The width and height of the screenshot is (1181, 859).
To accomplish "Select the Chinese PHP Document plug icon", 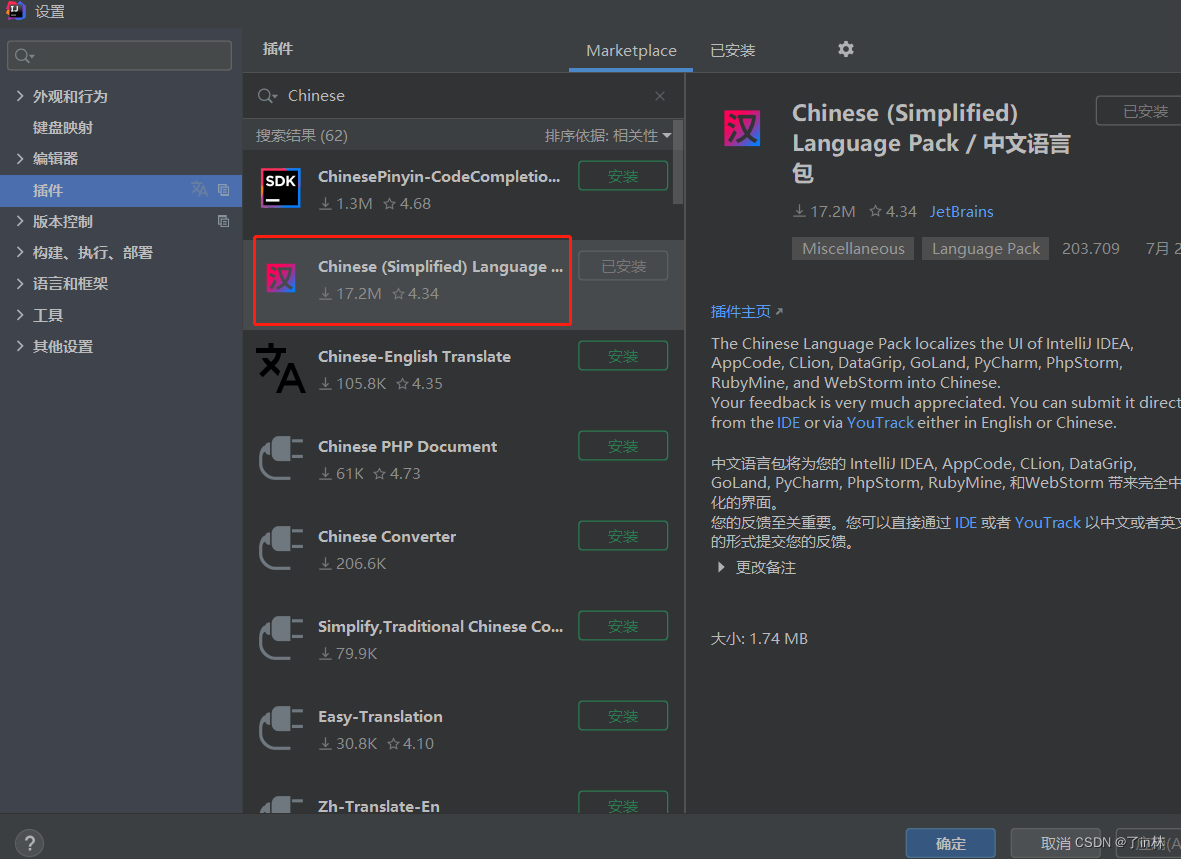I will tap(281, 458).
